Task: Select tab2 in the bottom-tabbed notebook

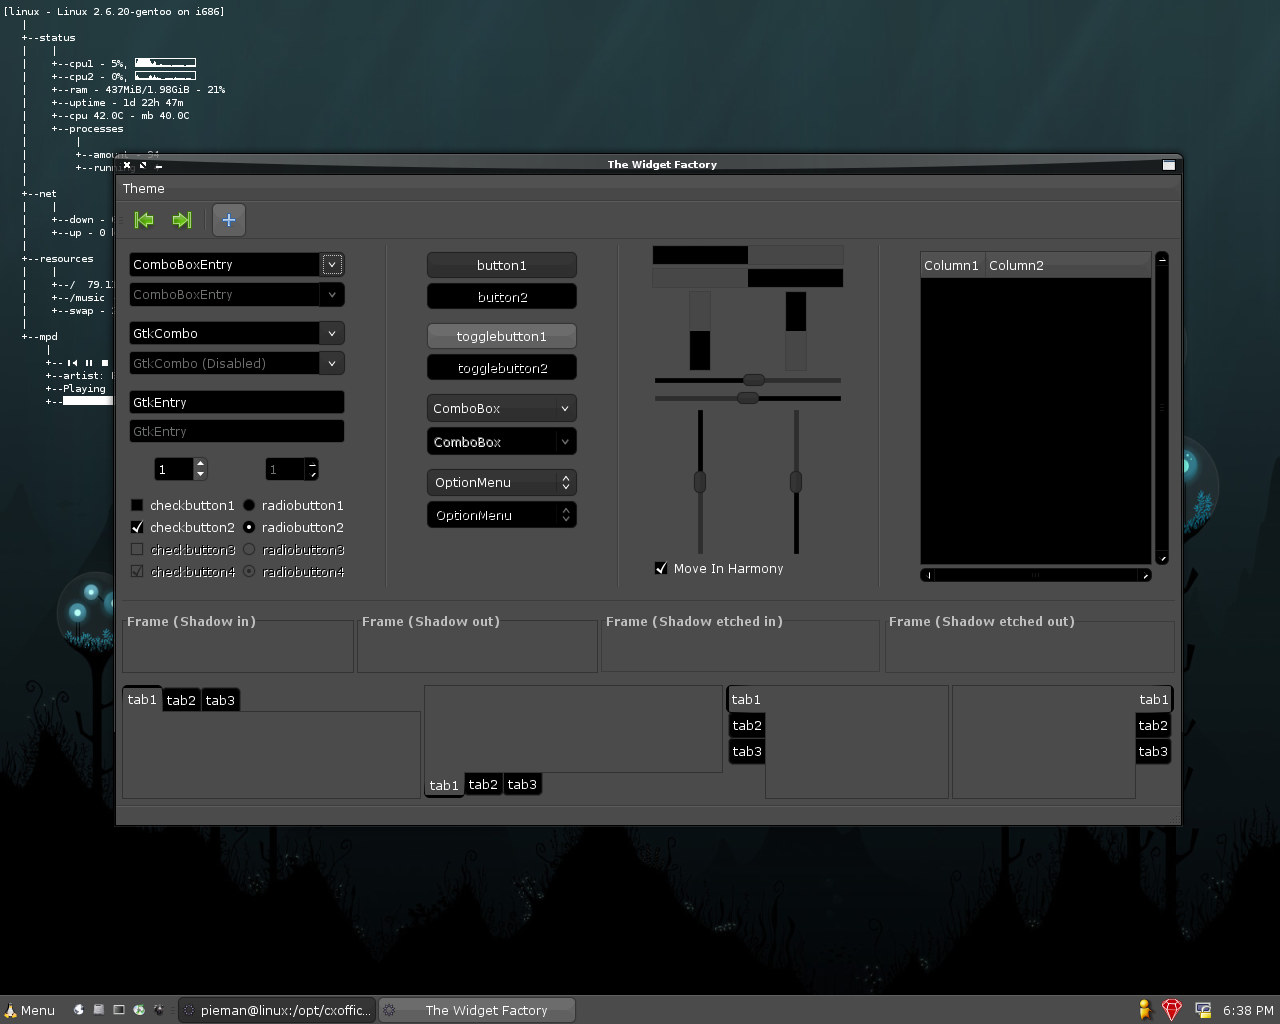Action: tap(483, 784)
